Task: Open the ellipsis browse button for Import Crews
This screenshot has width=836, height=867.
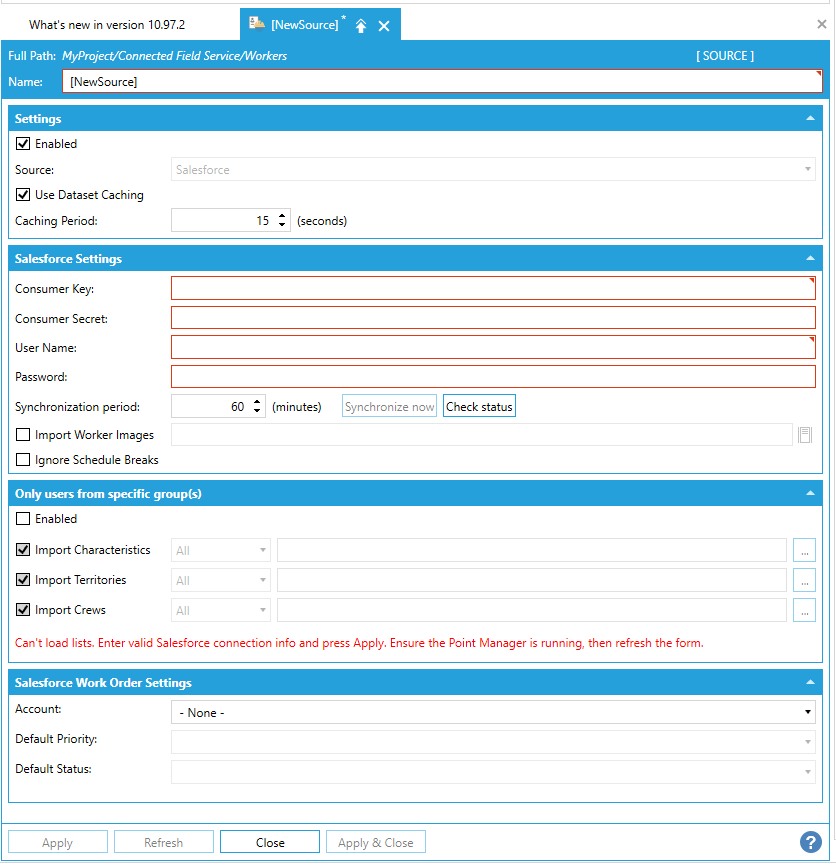Action: [x=804, y=611]
